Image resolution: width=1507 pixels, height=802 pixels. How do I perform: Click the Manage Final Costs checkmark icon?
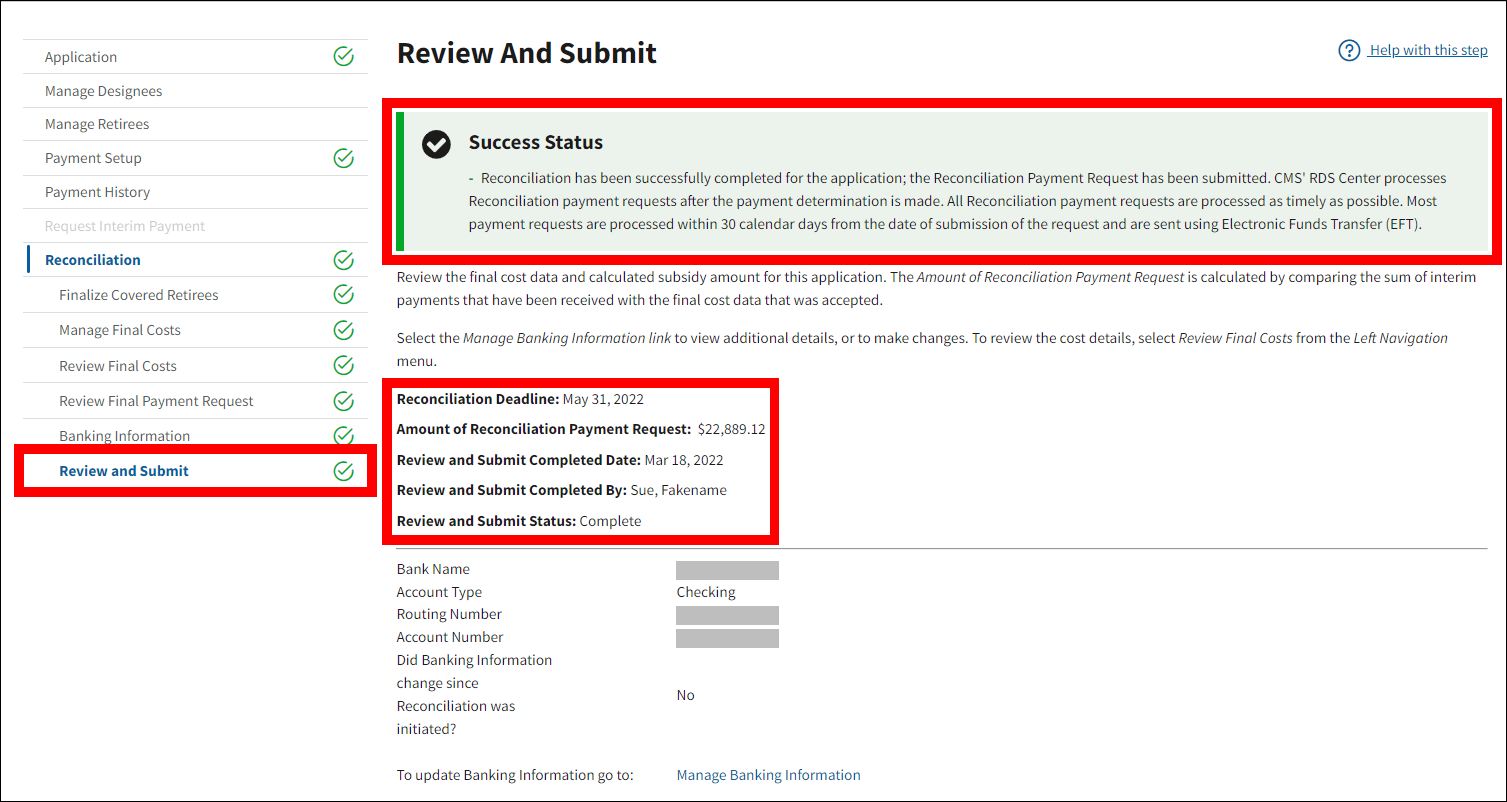(x=343, y=330)
